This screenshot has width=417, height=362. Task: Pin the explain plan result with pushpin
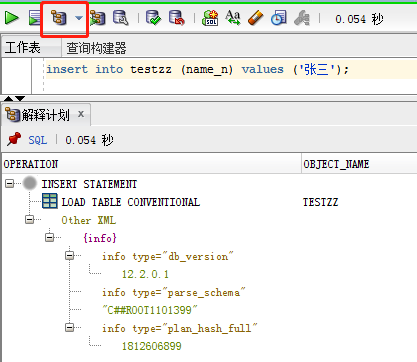[14, 139]
